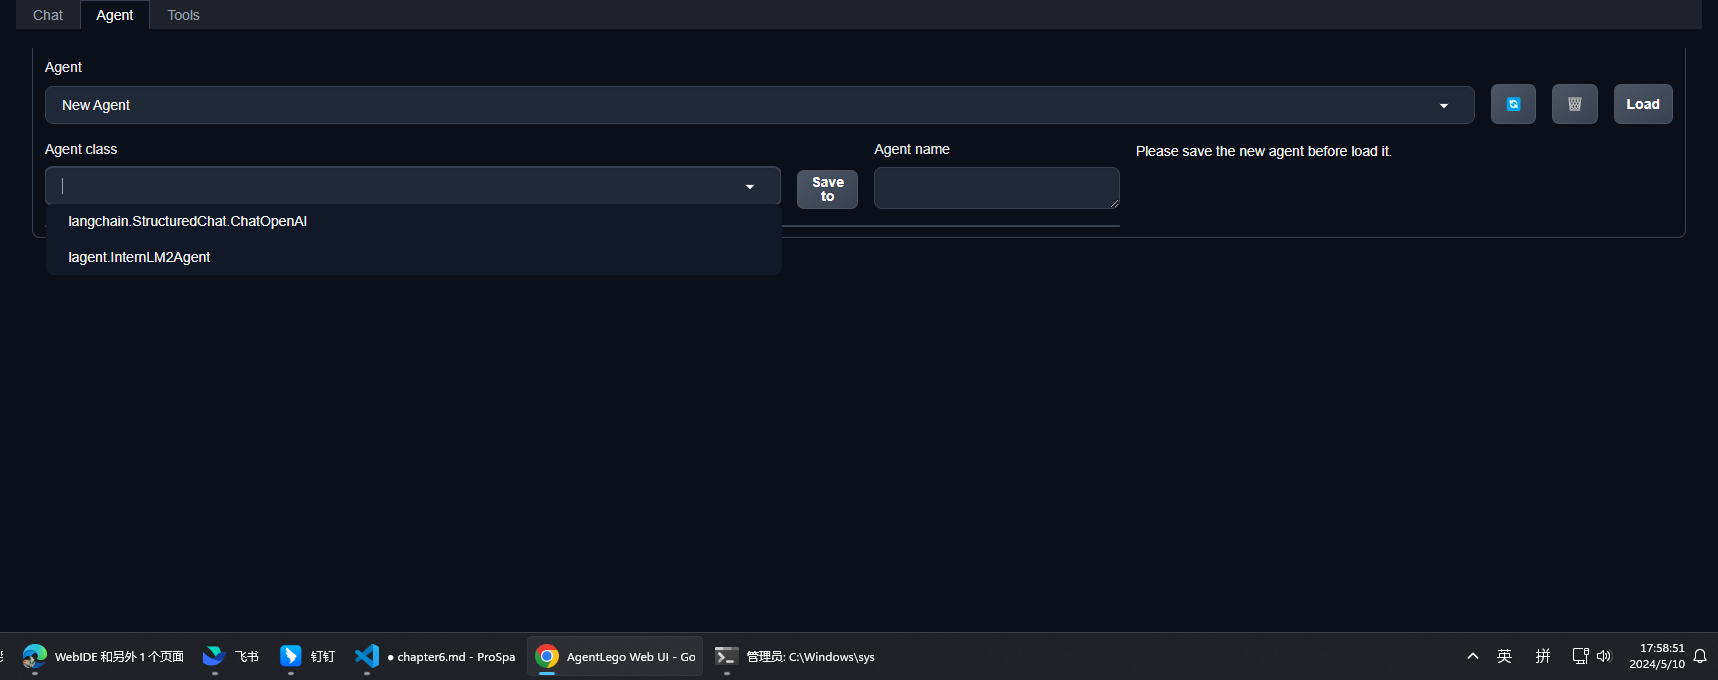Open the Agent dropdown showing New Agent

click(759, 105)
